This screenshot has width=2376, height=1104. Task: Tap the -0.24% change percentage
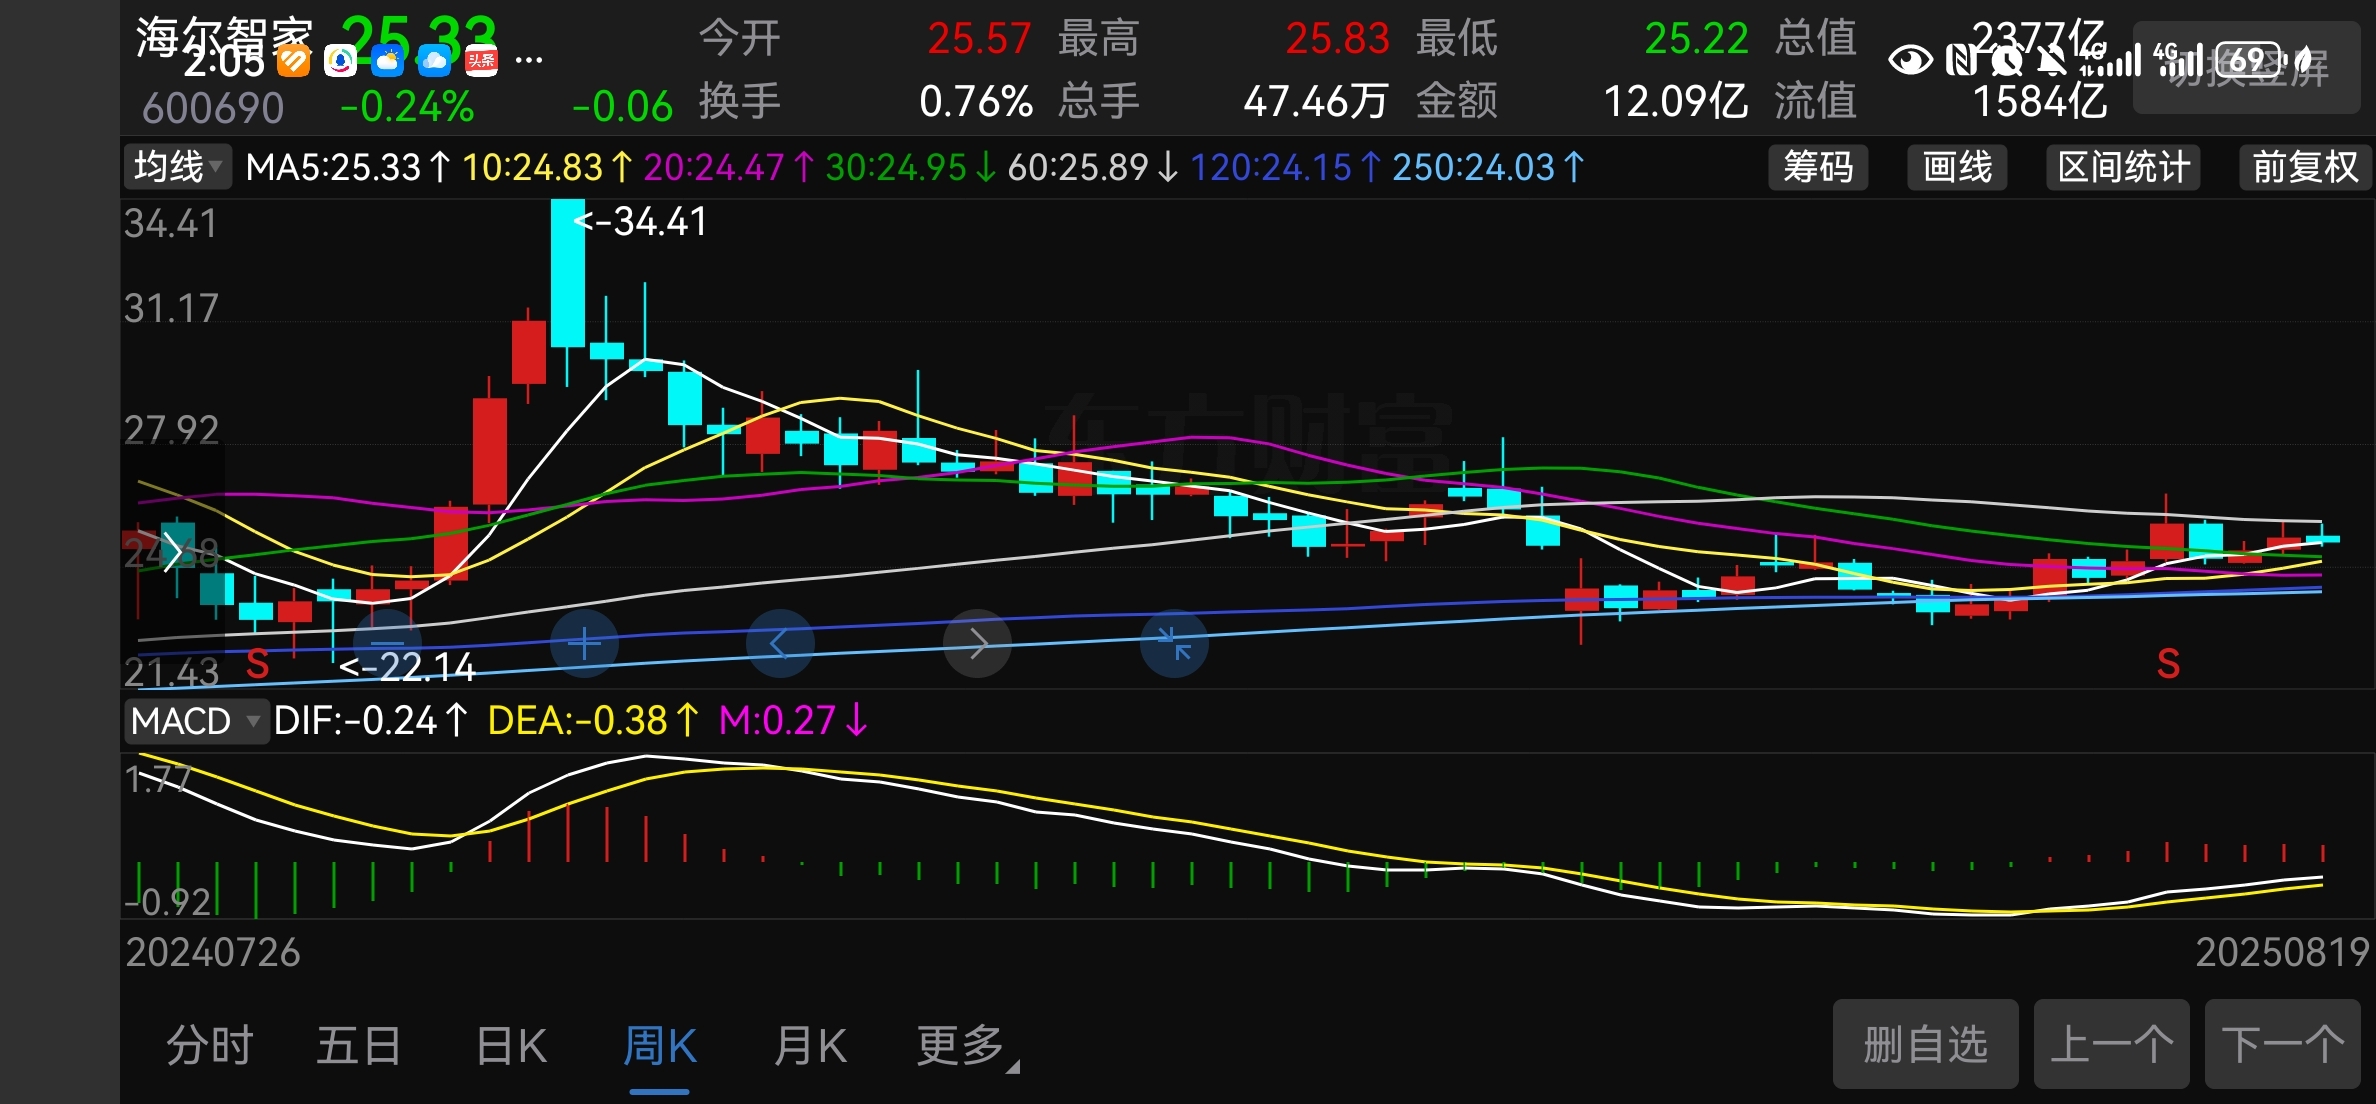[407, 106]
